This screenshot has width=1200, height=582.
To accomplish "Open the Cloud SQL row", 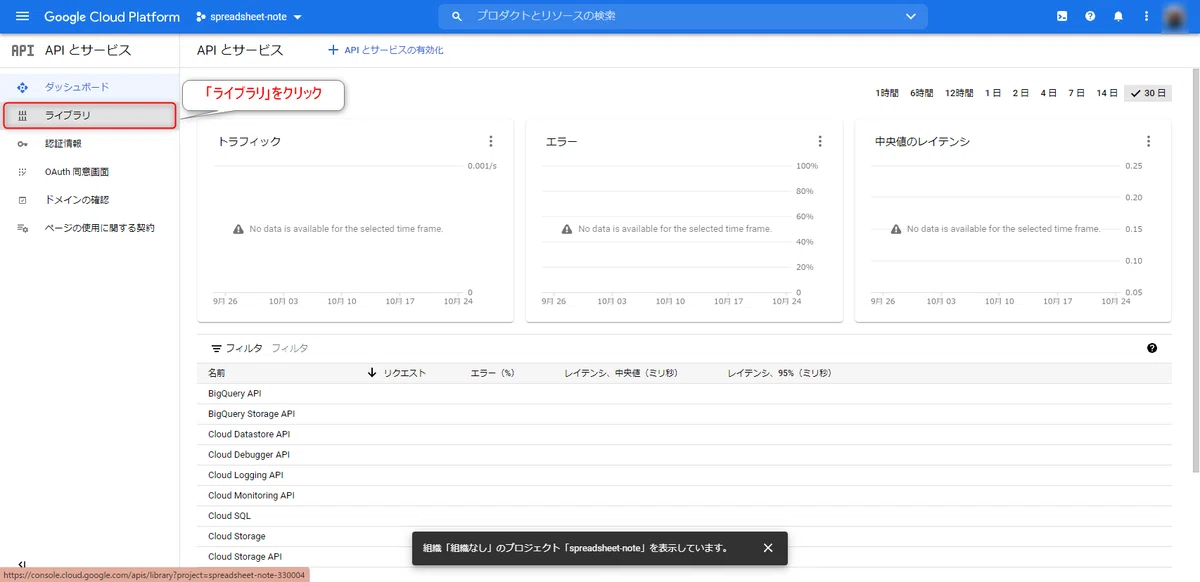I will pos(684,516).
